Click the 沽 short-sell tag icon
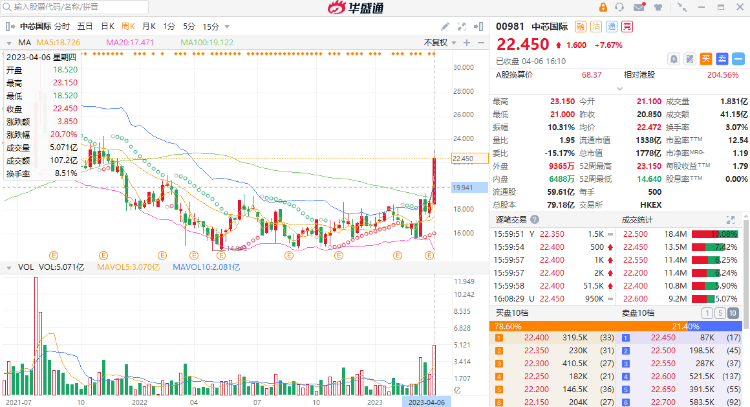The width and height of the screenshot is (750, 407). (596, 26)
